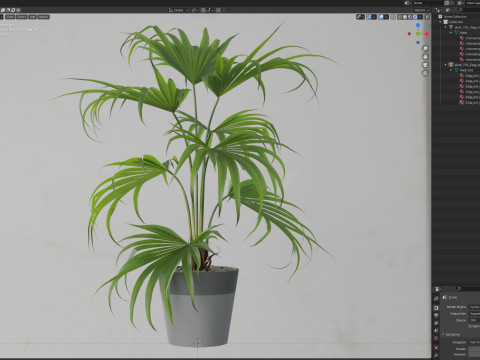Open the View menu in the viewport header
Screen dimensions: 480x360
10,17
